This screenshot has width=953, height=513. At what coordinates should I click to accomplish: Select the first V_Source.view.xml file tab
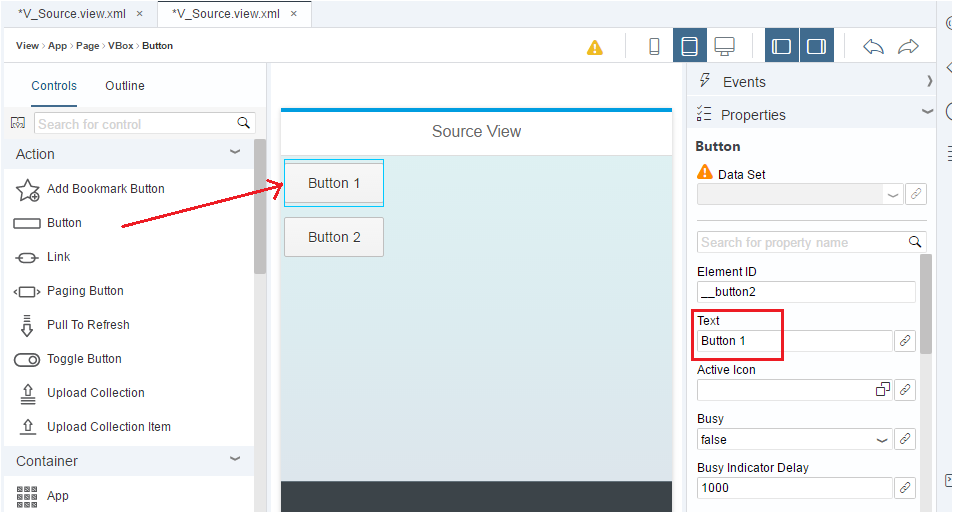pyautogui.click(x=72, y=13)
